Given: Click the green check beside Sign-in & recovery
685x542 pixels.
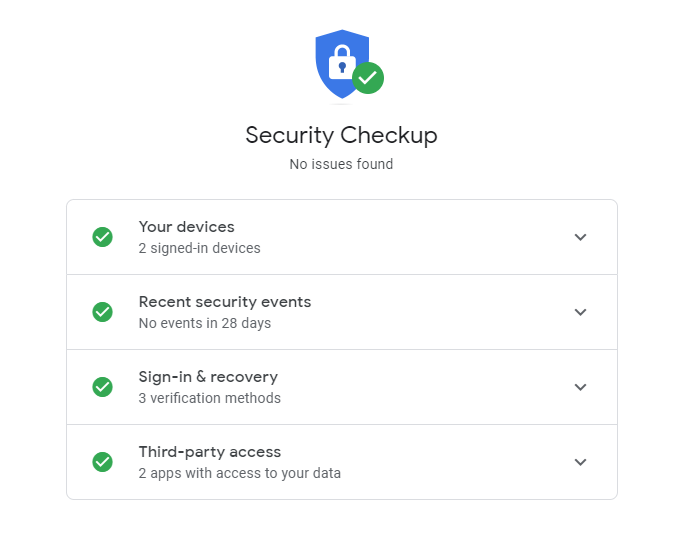Looking at the screenshot, I should click(103, 387).
